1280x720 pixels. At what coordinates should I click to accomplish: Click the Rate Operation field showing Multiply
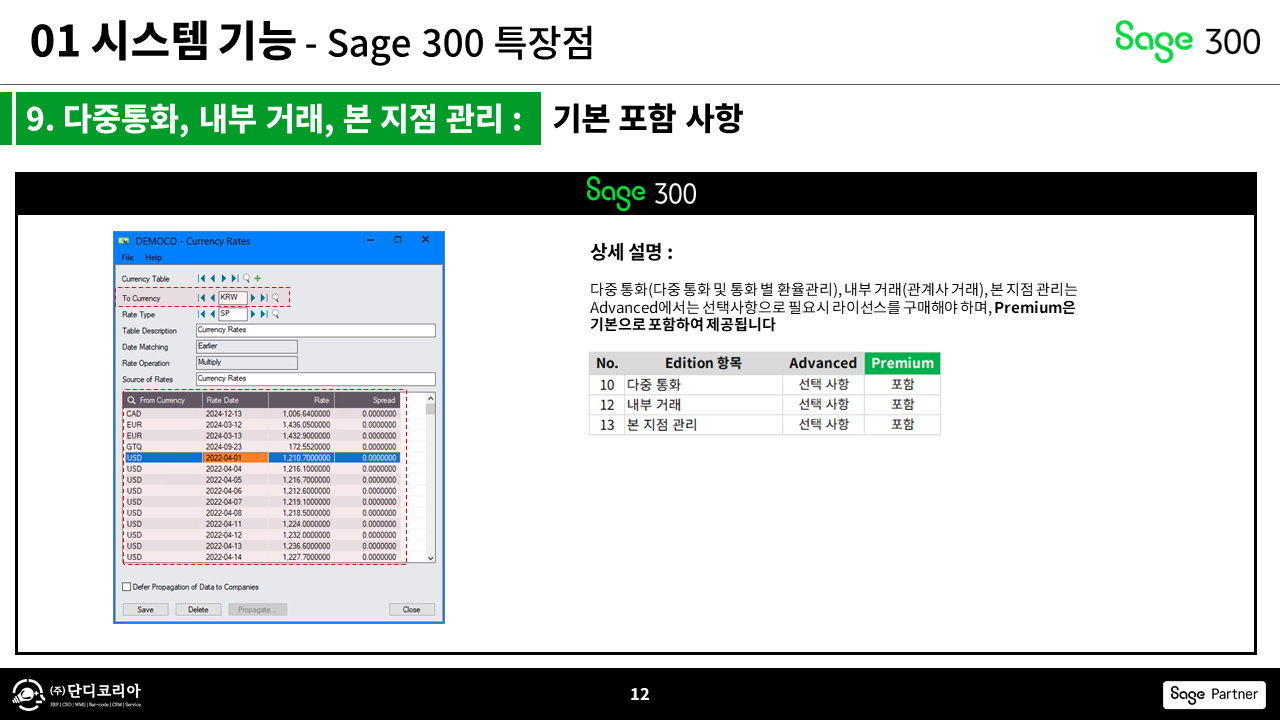247,363
